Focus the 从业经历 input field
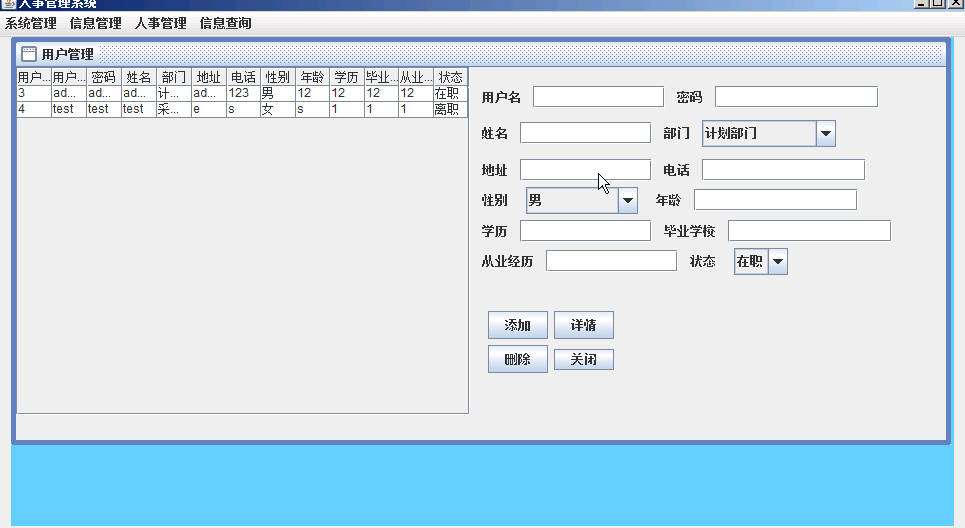The width and height of the screenshot is (965, 528). pos(611,261)
